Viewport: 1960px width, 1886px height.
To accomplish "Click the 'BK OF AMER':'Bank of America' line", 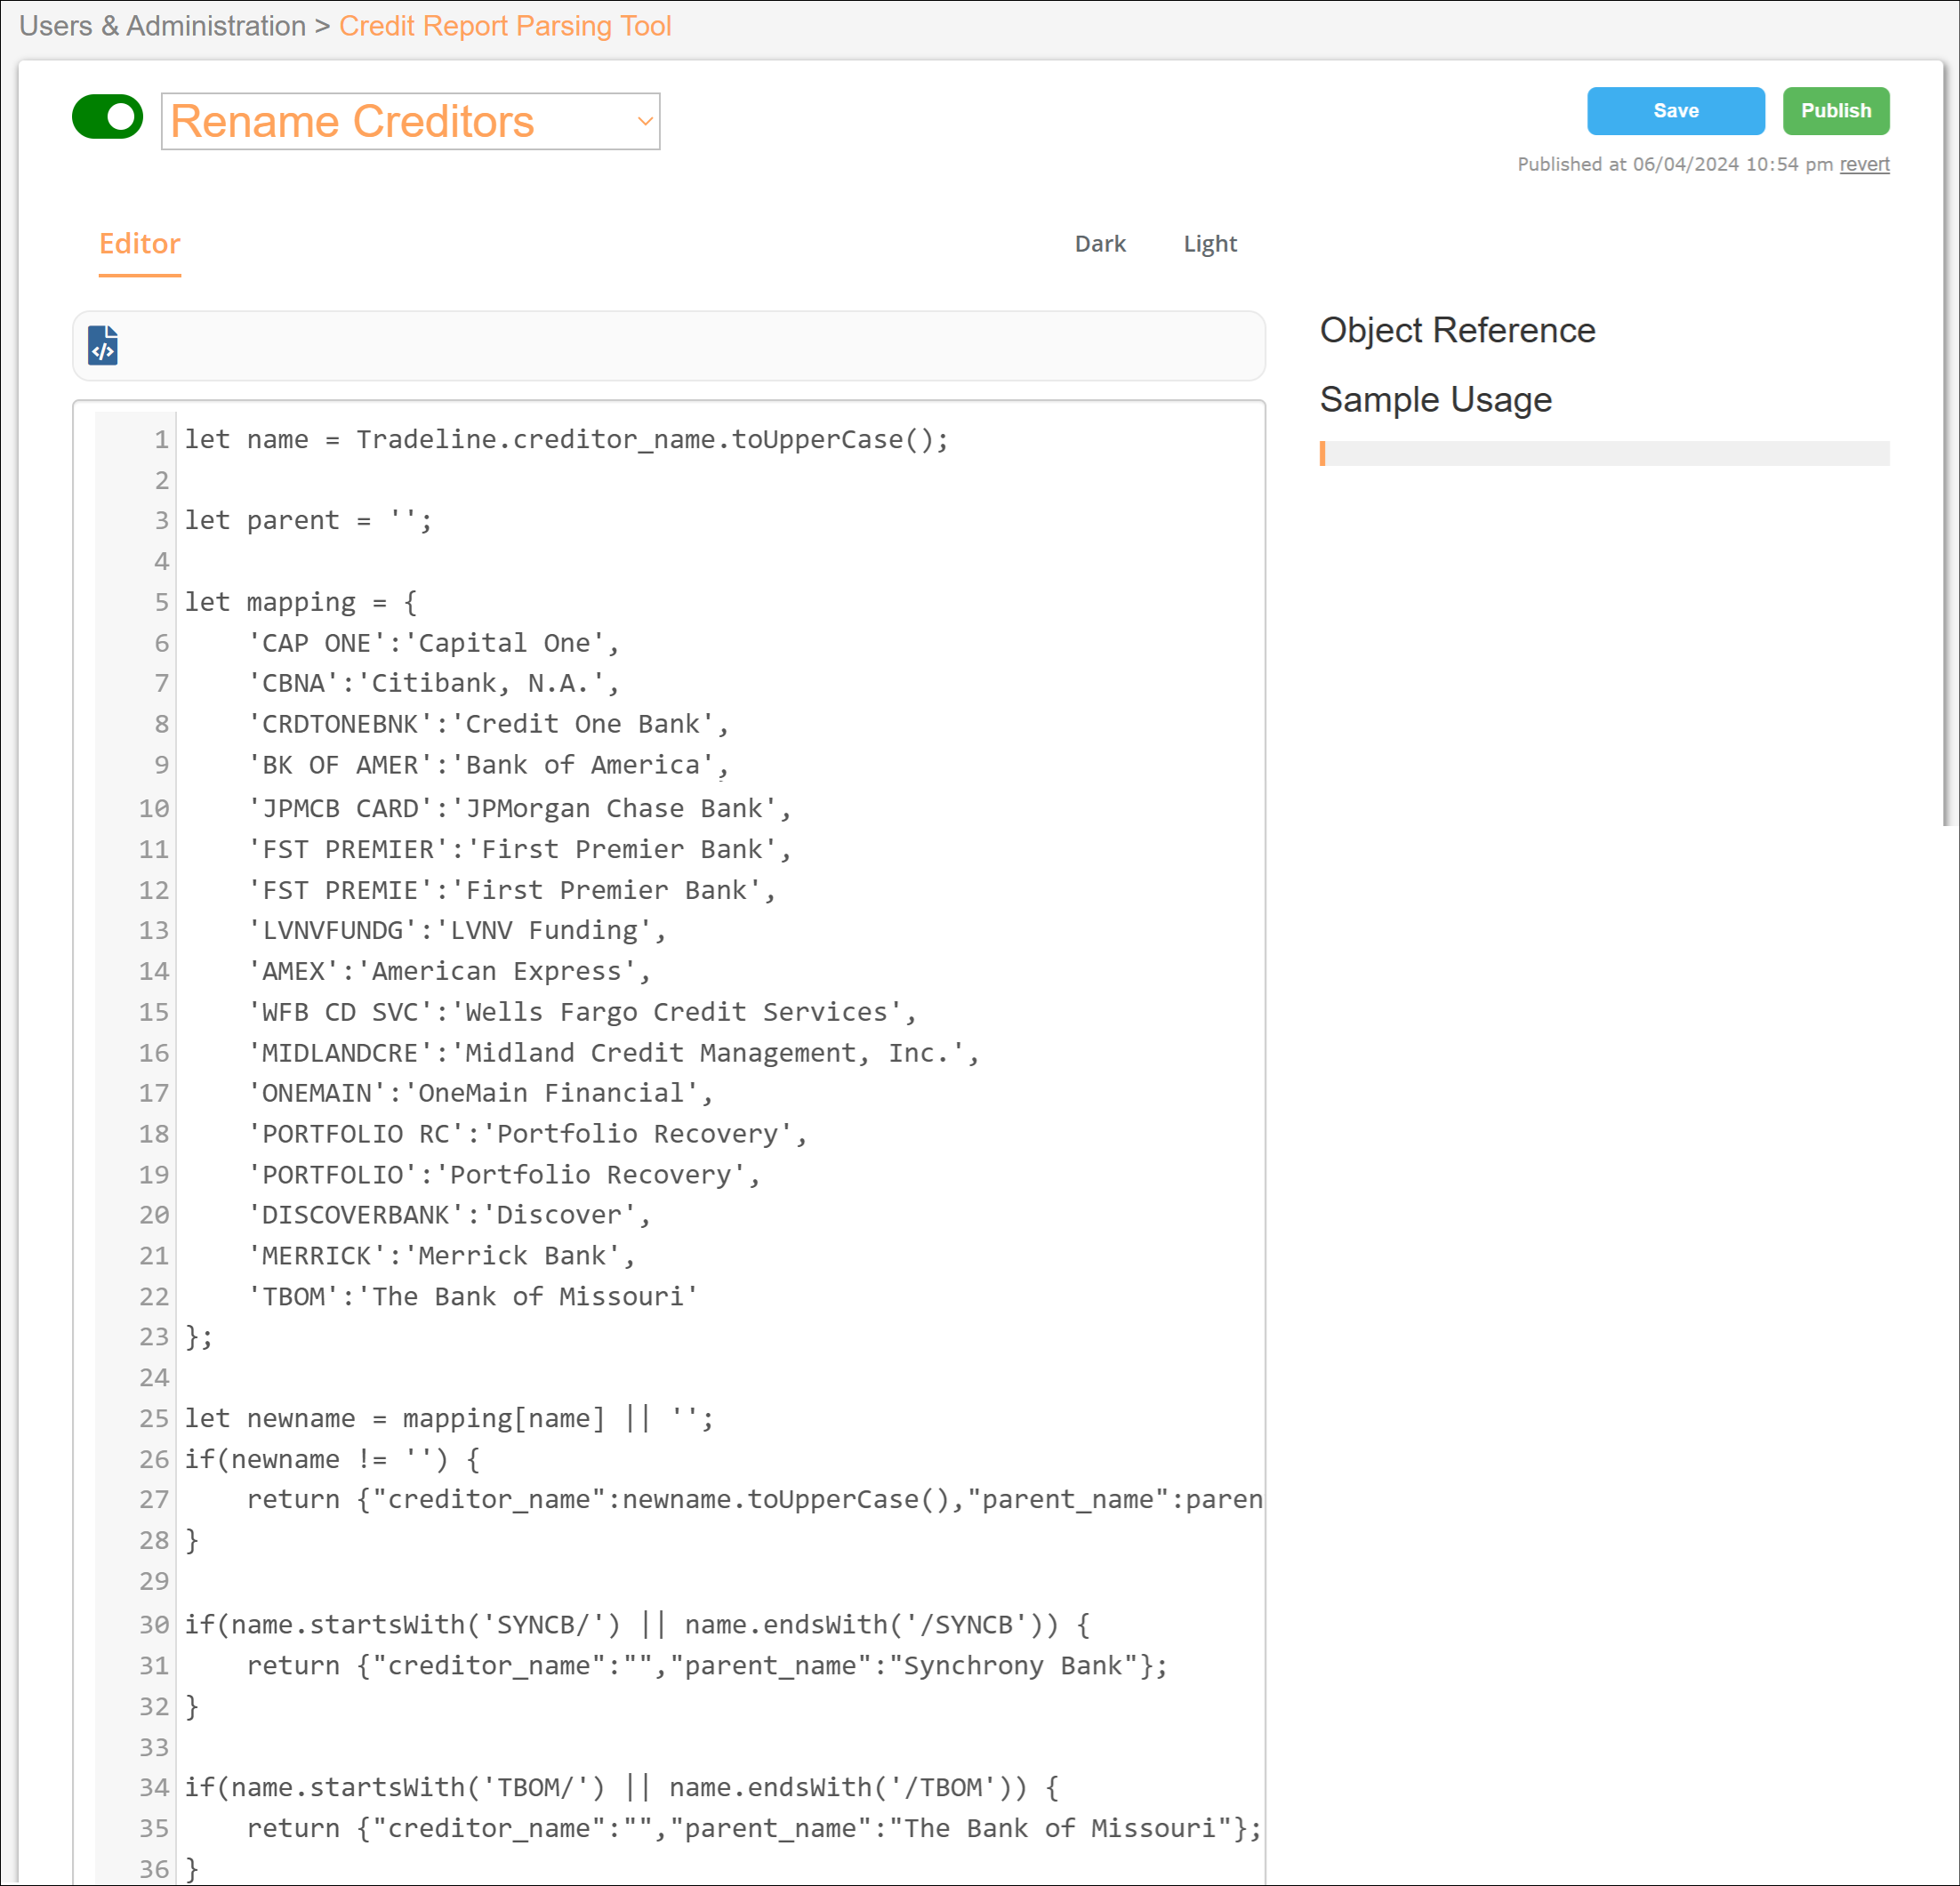I will 488,766.
